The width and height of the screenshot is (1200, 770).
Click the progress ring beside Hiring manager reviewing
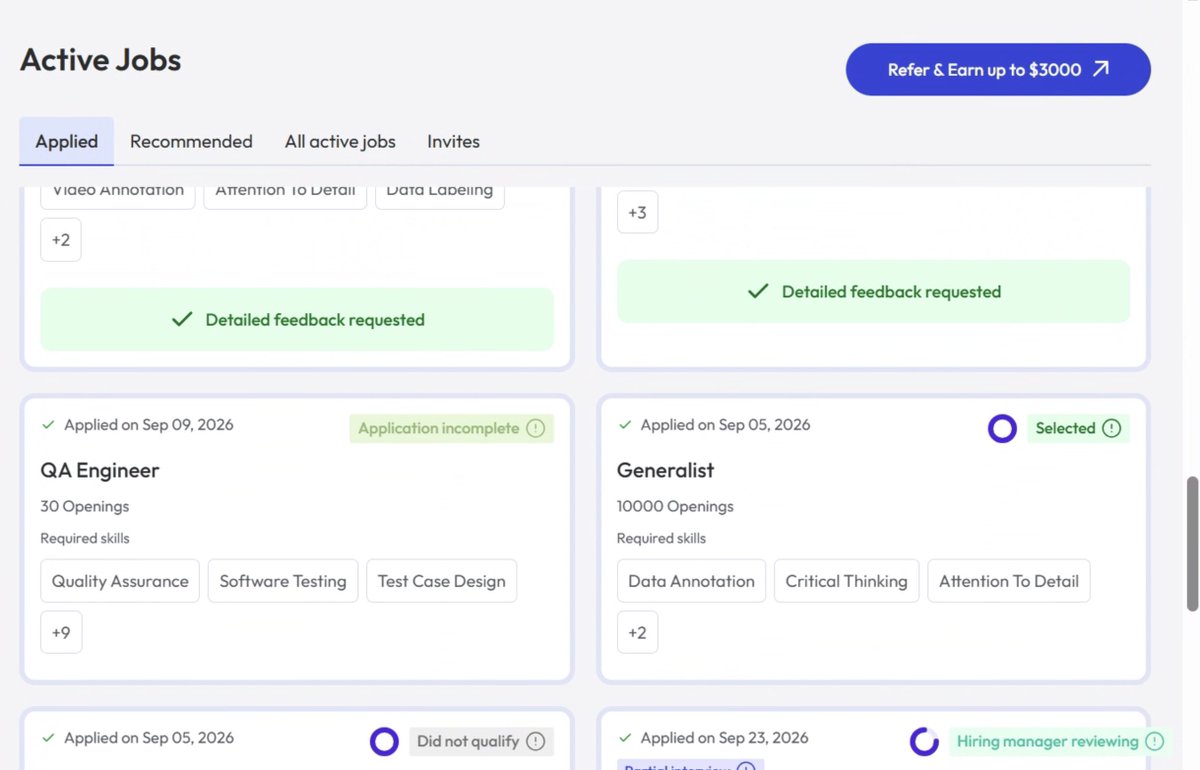point(924,741)
